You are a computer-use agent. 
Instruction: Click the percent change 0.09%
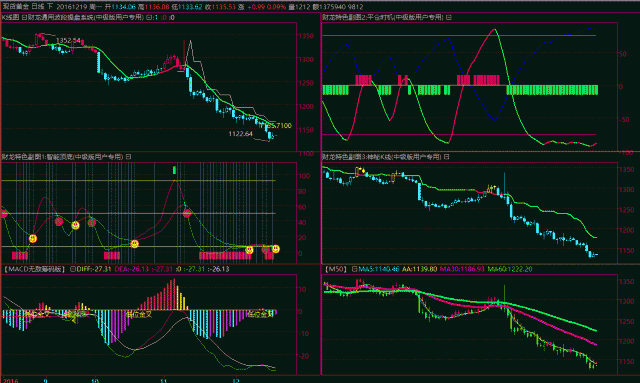pyautogui.click(x=276, y=7)
